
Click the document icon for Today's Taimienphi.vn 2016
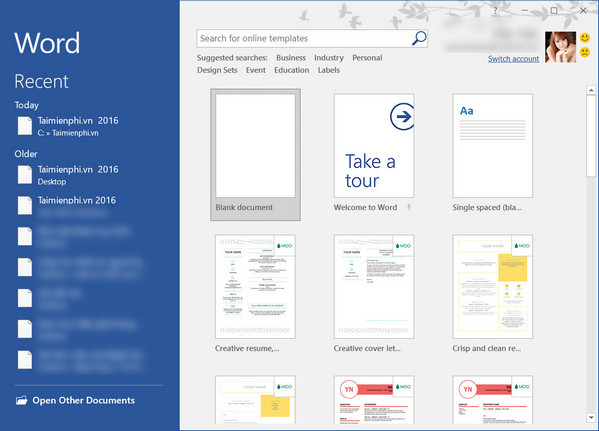point(25,126)
